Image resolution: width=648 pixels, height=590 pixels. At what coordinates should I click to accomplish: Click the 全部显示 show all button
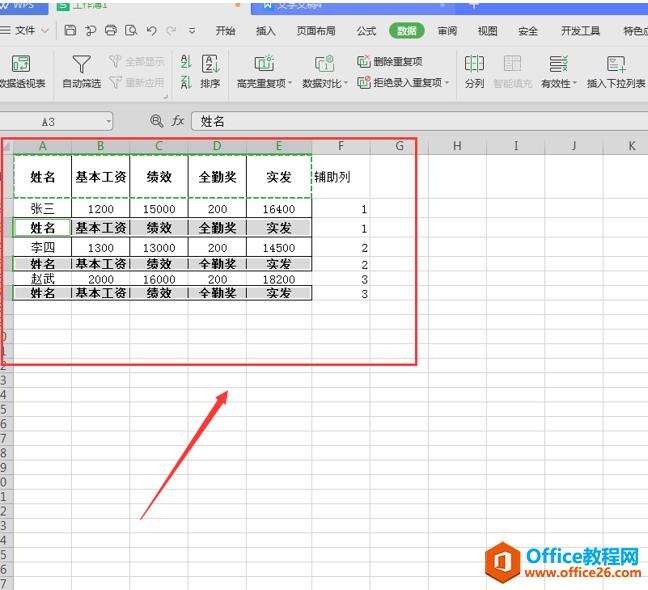pos(137,62)
